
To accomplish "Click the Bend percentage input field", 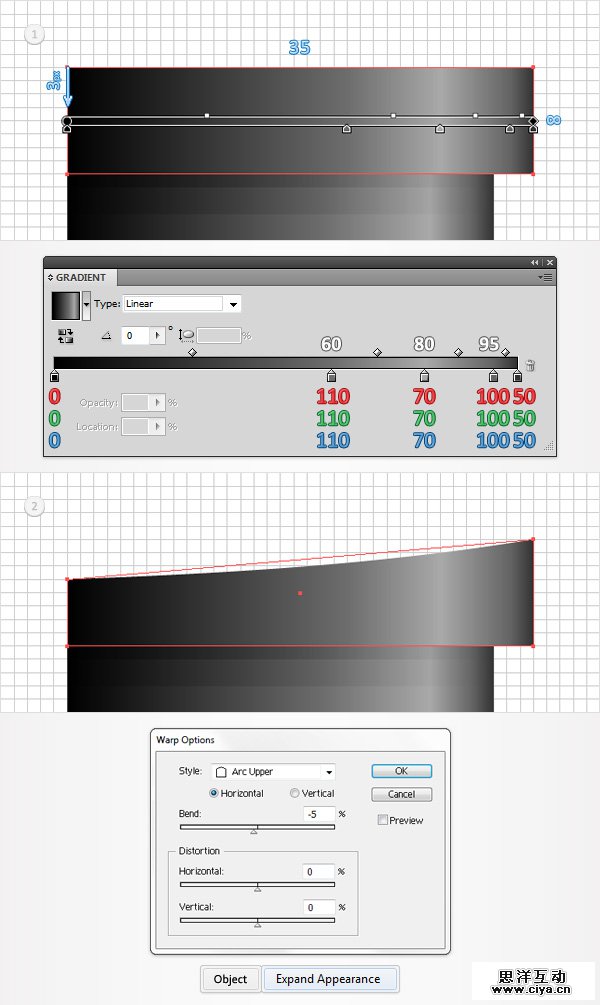I will [x=319, y=814].
